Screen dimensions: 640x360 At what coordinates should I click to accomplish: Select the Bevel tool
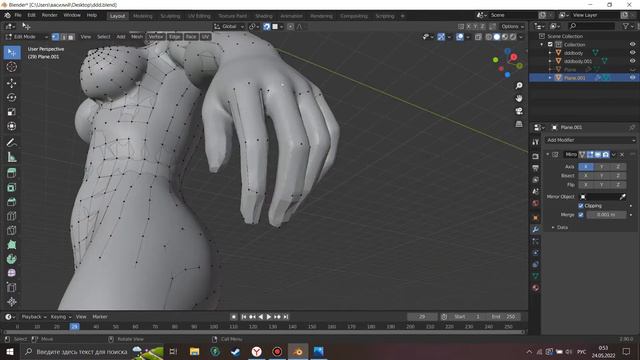click(11, 202)
